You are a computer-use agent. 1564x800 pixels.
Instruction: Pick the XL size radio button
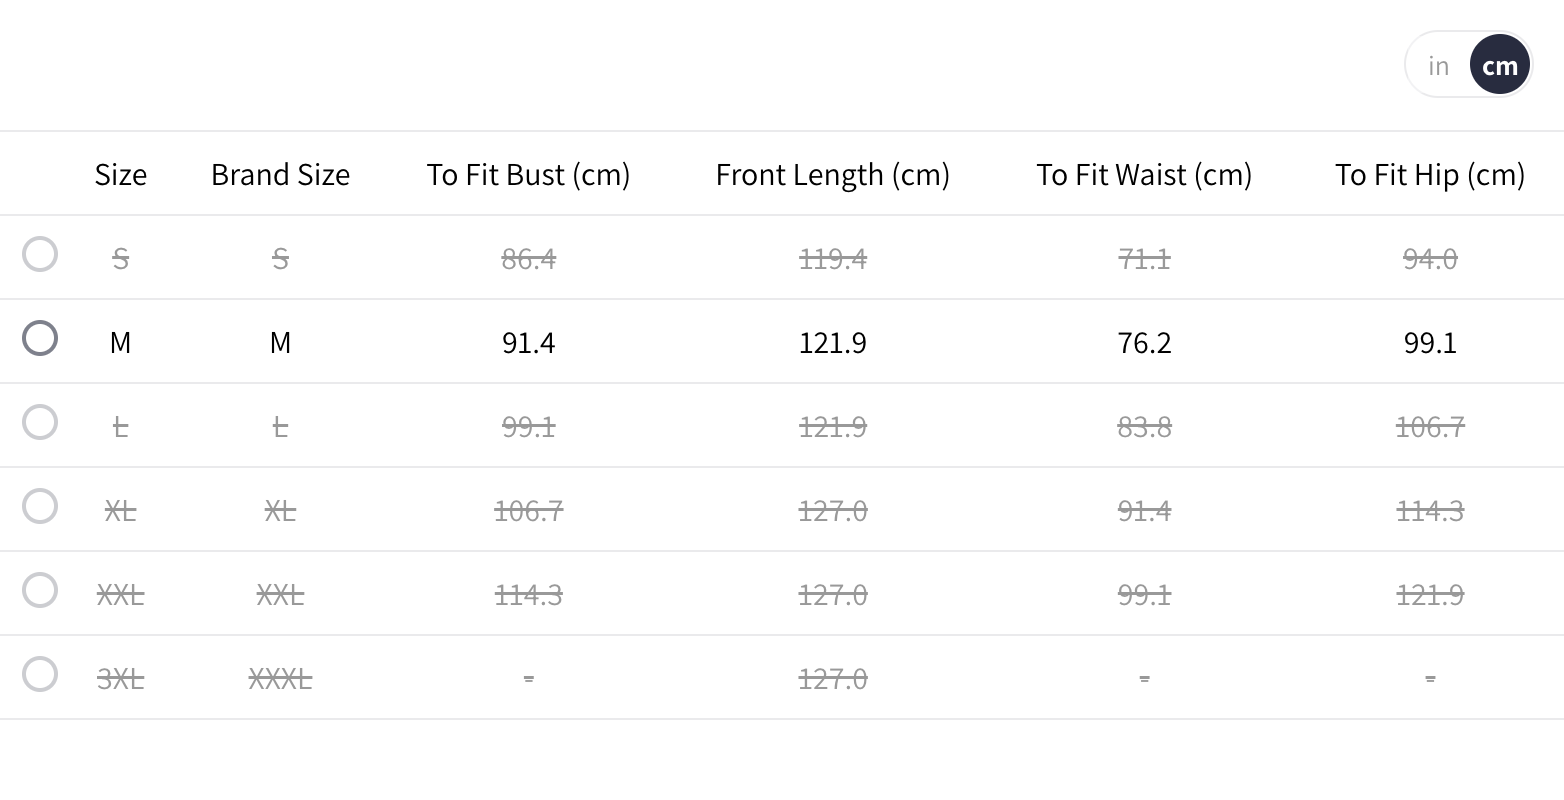point(40,506)
